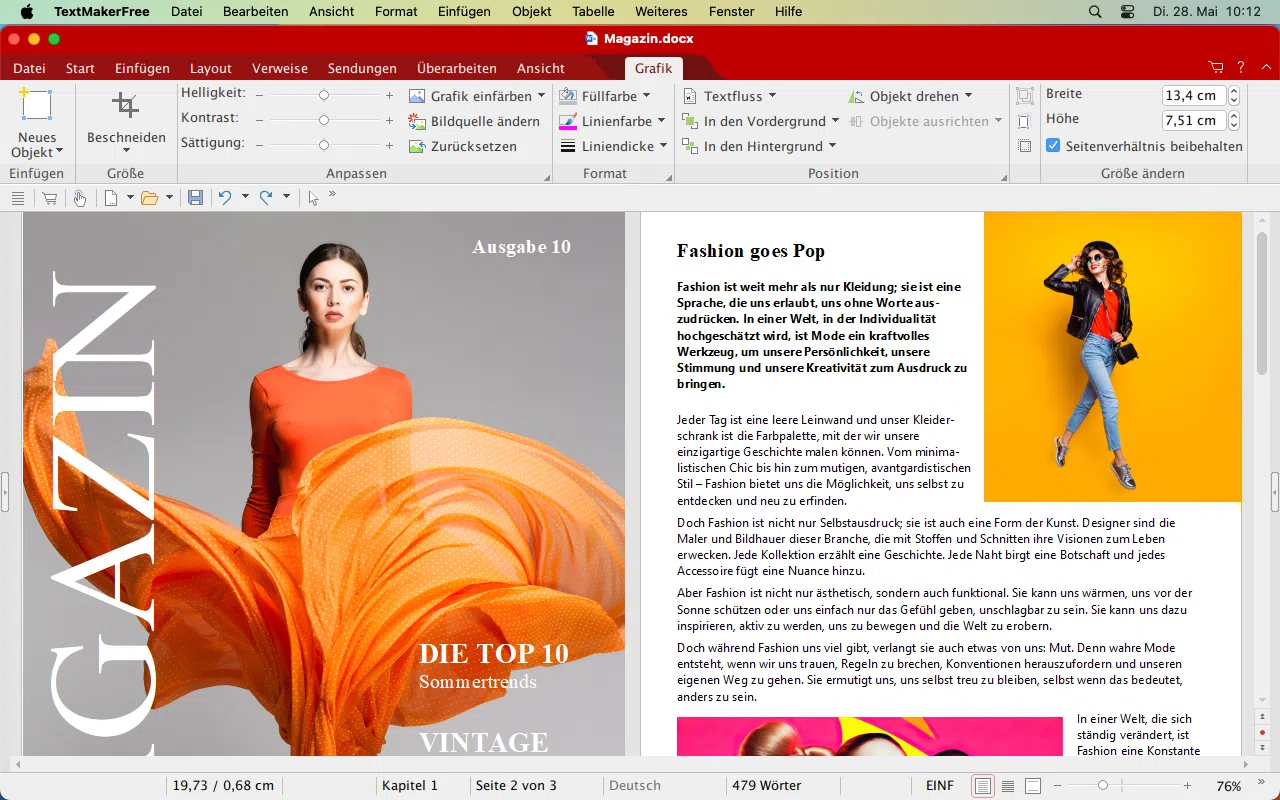Expand the Grafik einfärben dropdown

pos(541,96)
